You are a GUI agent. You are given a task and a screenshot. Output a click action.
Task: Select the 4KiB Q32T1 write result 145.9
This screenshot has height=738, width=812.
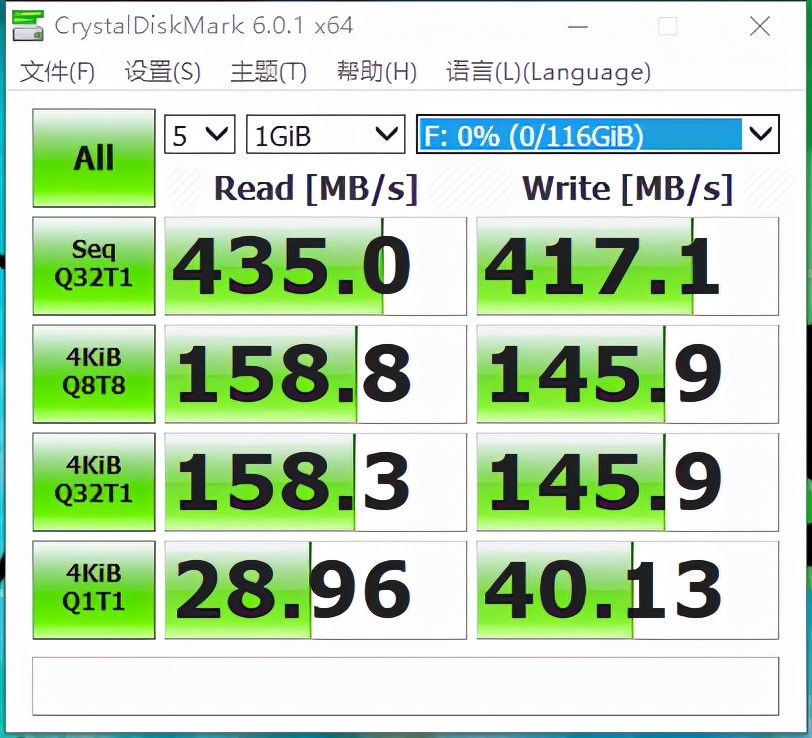(628, 482)
